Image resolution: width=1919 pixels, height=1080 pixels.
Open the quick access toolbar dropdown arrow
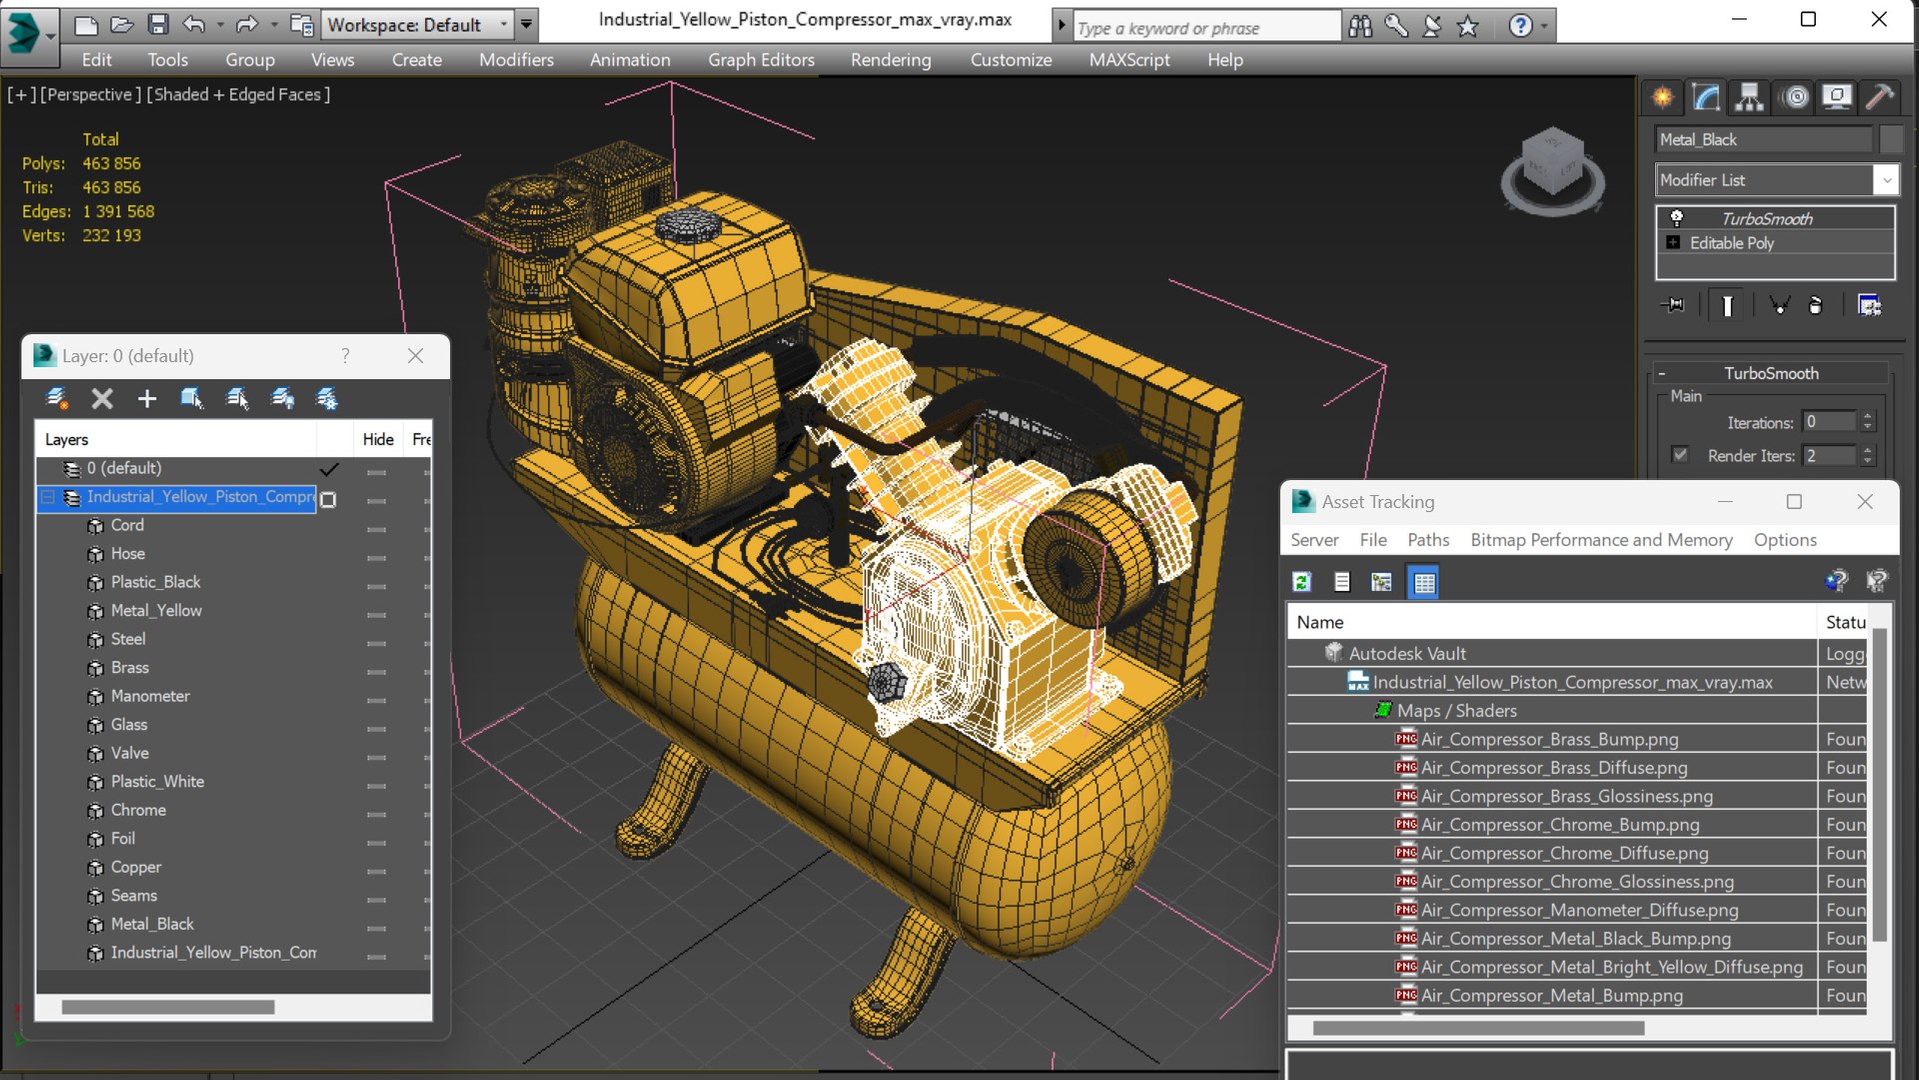[x=527, y=24]
